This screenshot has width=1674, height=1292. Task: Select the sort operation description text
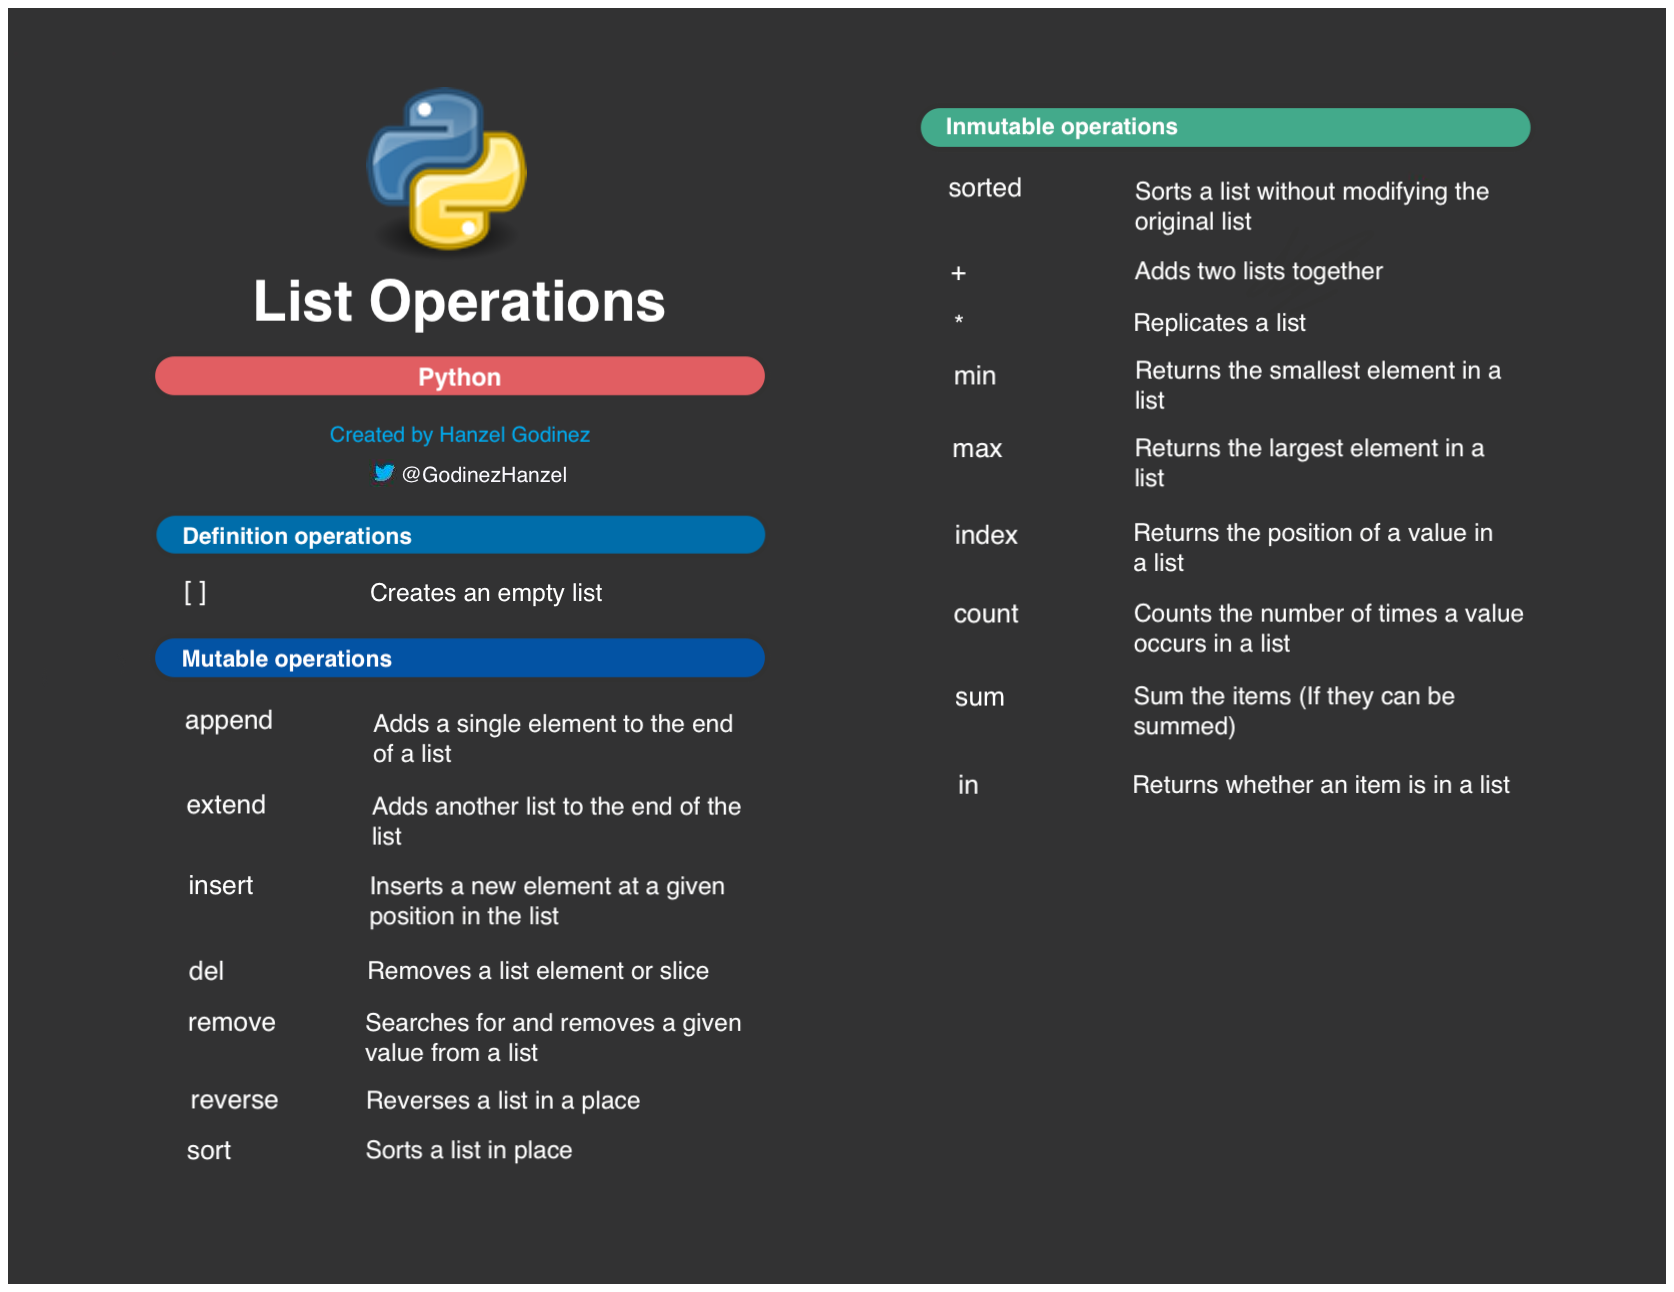[469, 1150]
